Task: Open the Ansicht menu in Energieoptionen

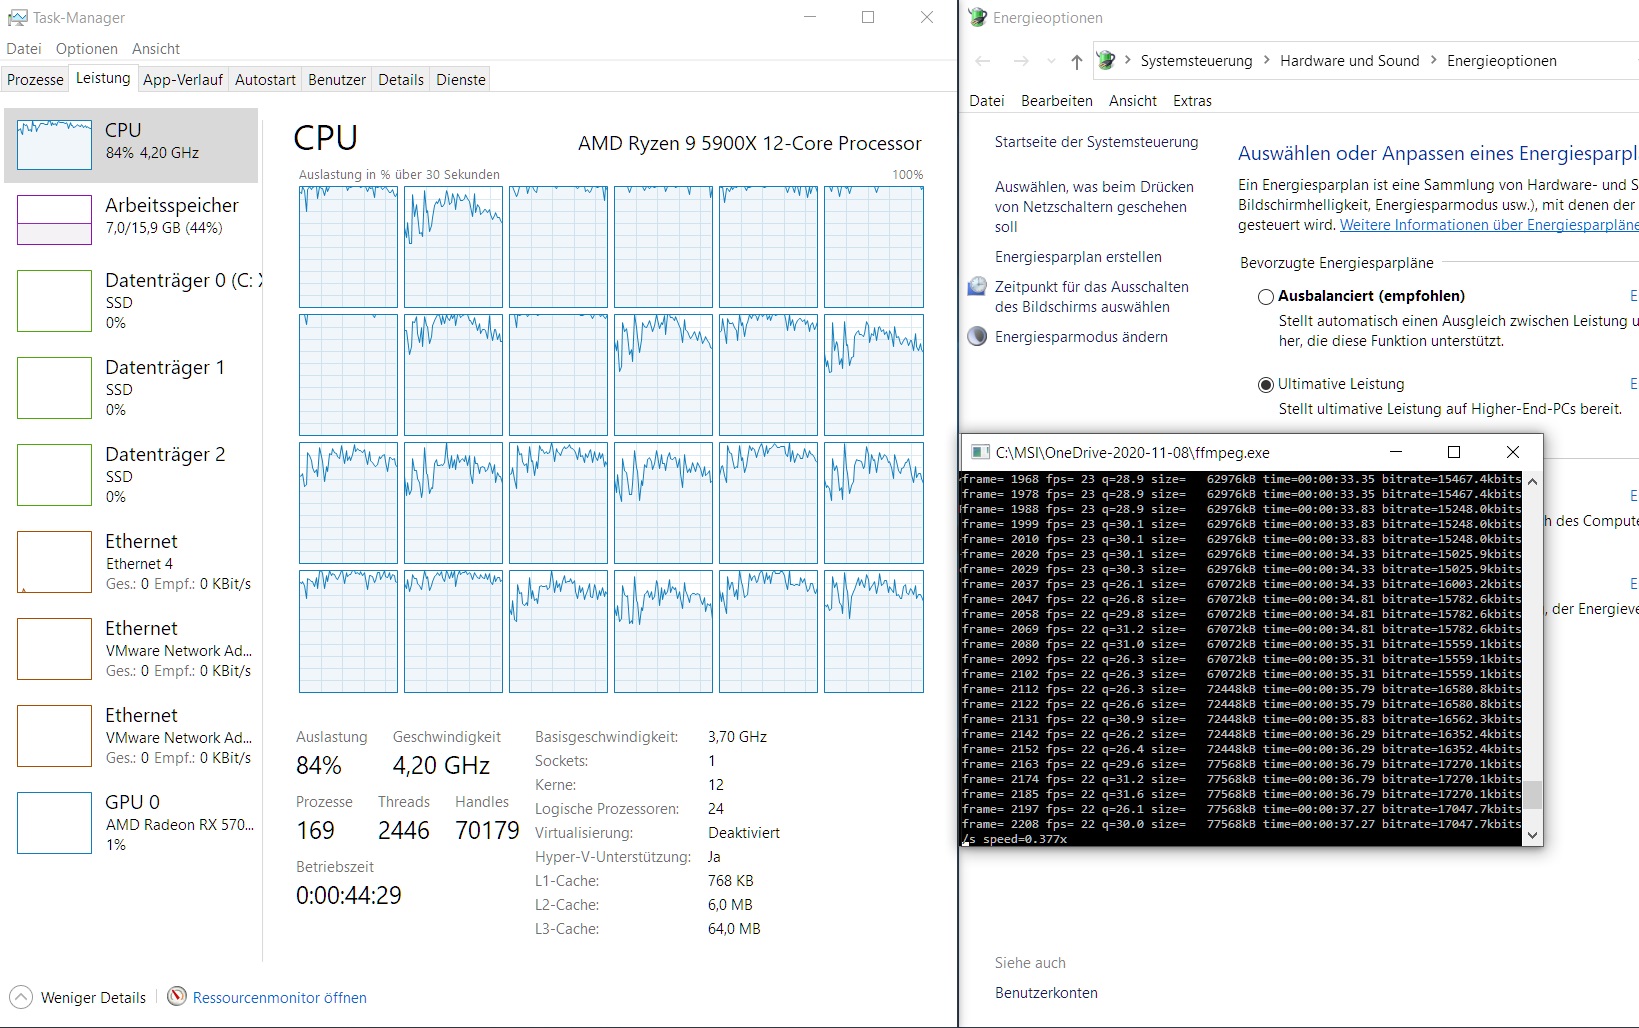Action: click(1133, 100)
